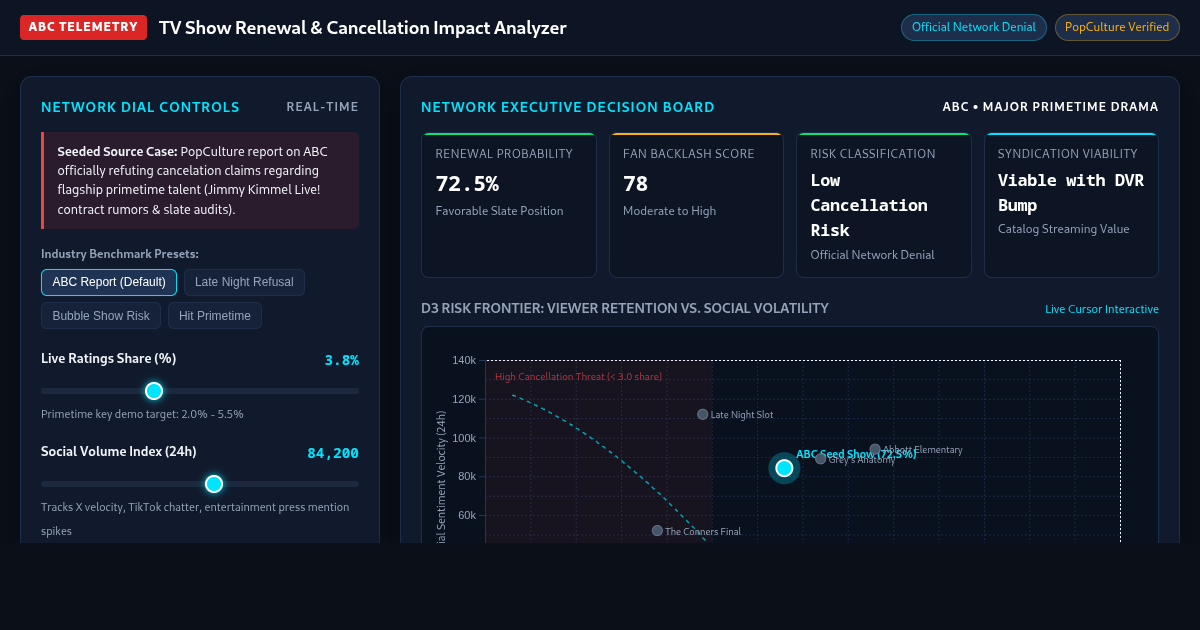
Task: Open the Syndication Viability card
Action: click(x=1071, y=205)
